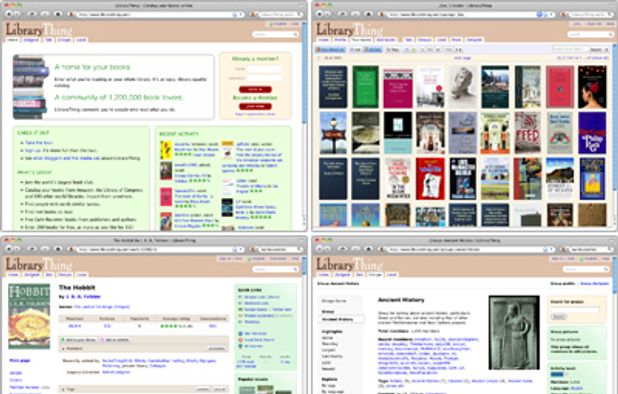The height and width of the screenshot is (394, 618).
Task: Open the green book cover in the first row
Action: click(x=365, y=87)
